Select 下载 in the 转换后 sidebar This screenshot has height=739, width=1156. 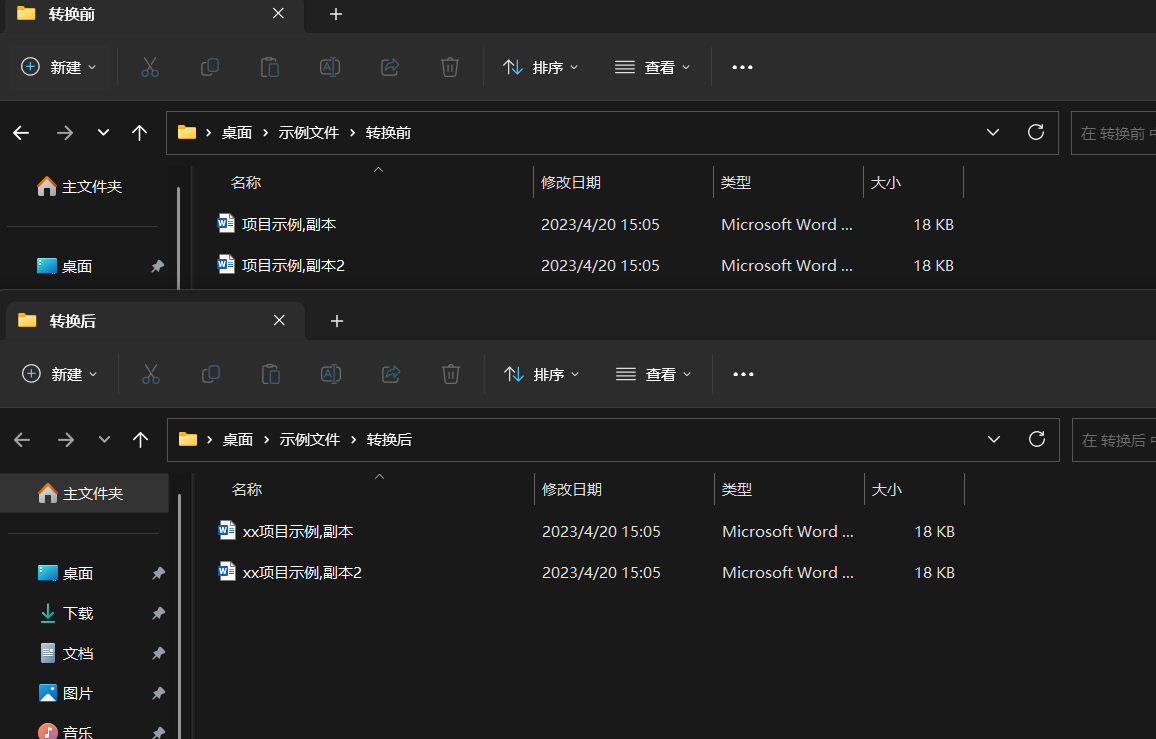coord(76,612)
